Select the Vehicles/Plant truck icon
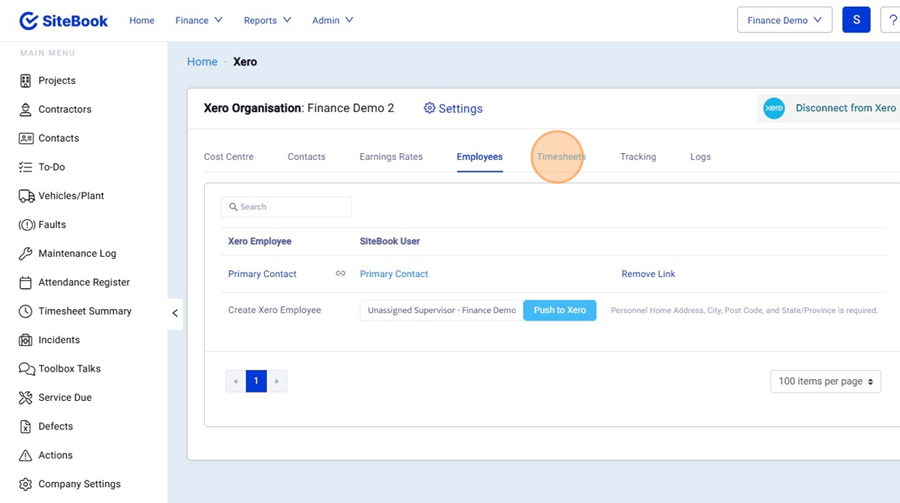Screen dimensions: 900x503 click(x=26, y=196)
